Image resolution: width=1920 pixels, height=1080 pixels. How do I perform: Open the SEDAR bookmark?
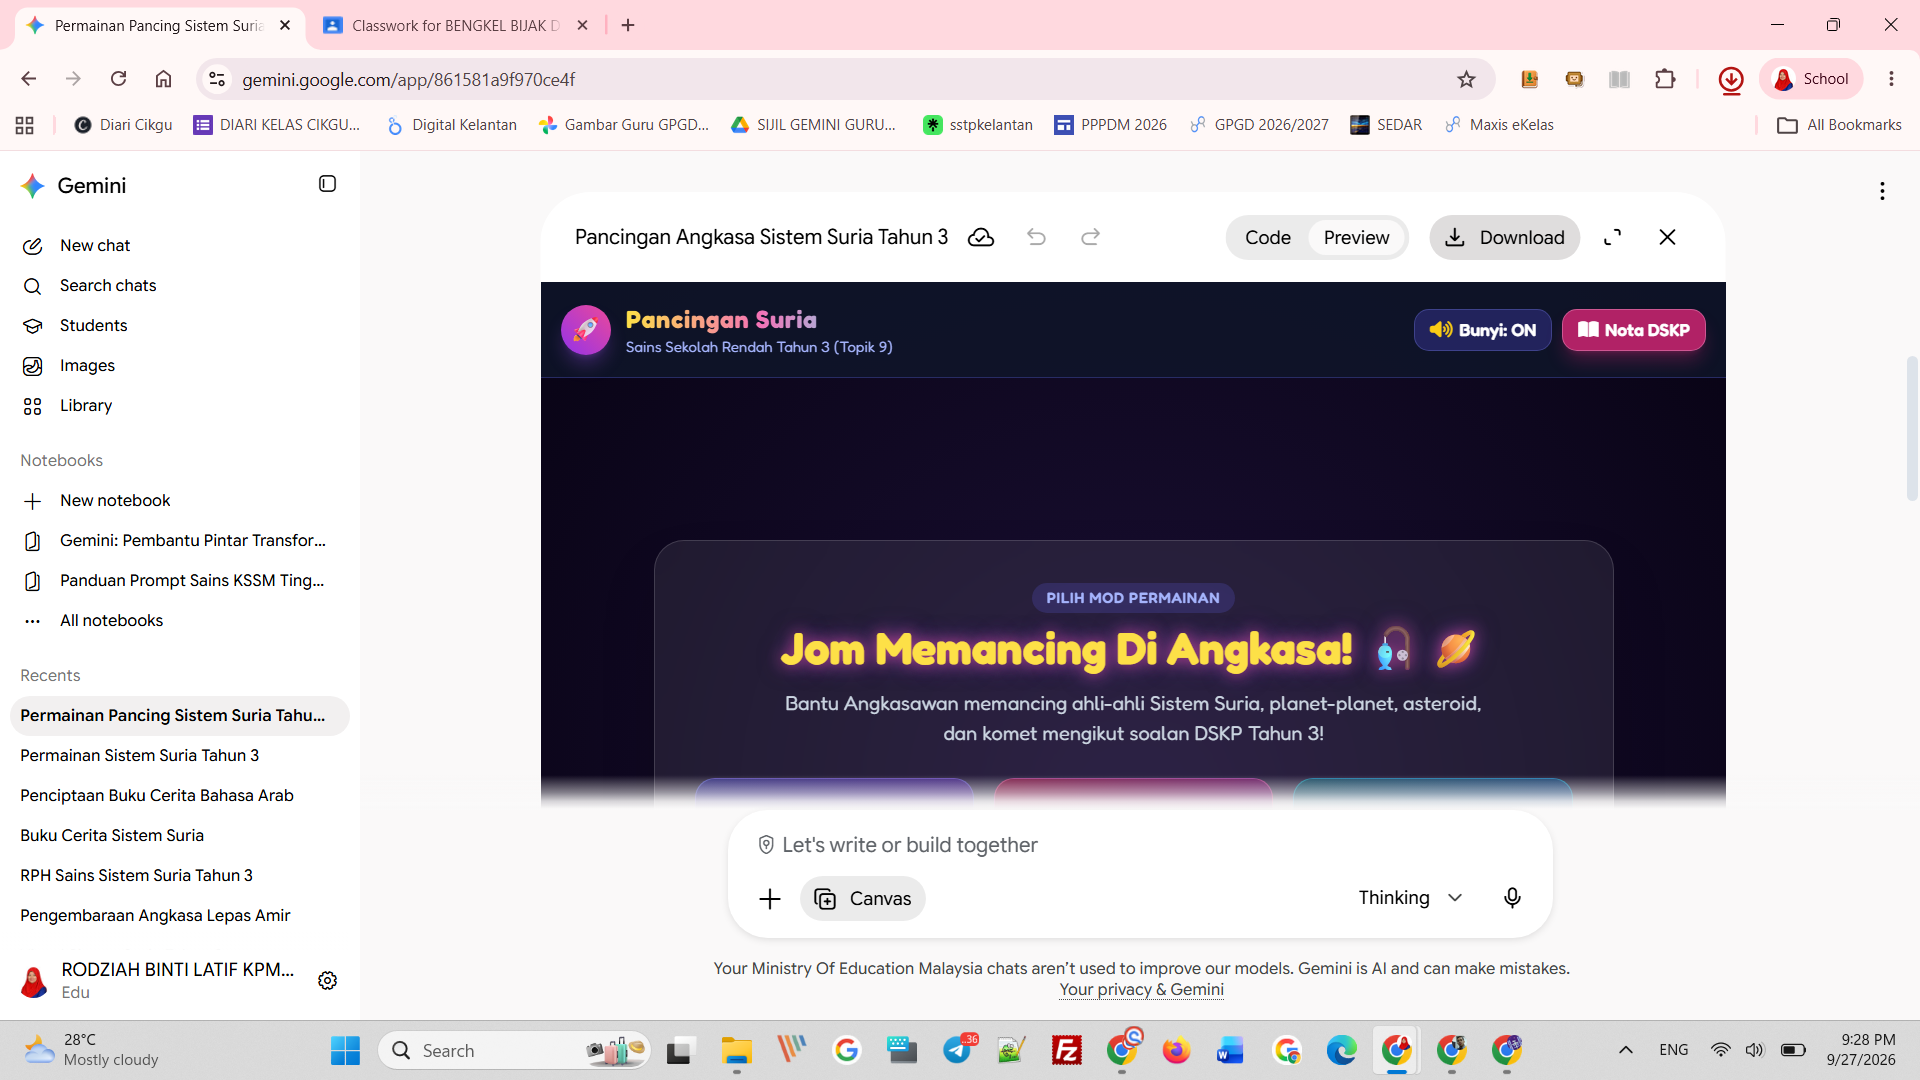pyautogui.click(x=1386, y=125)
